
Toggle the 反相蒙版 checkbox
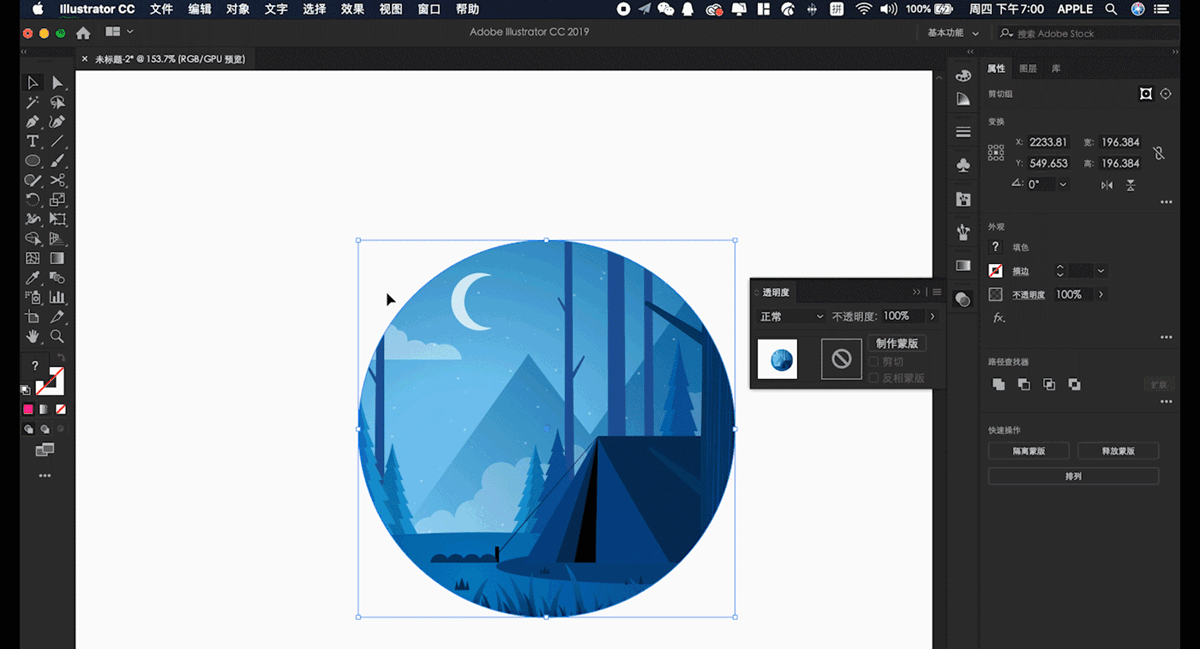click(x=874, y=378)
